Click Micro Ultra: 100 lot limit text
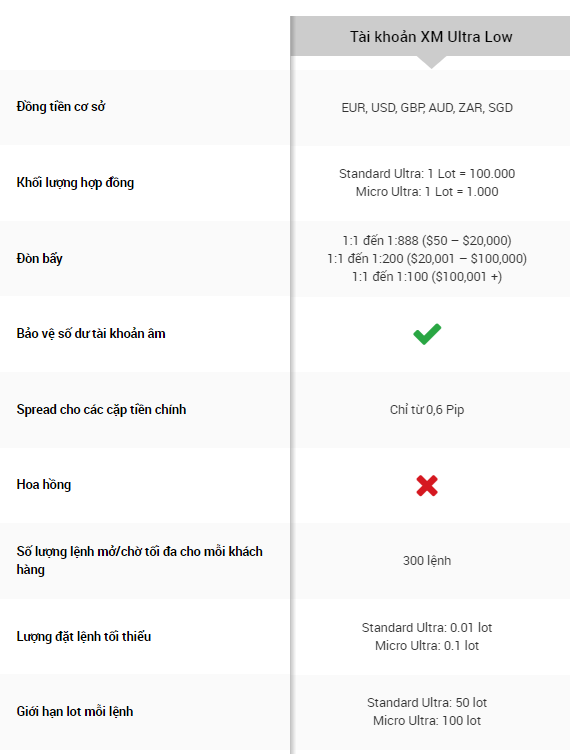 point(427,721)
